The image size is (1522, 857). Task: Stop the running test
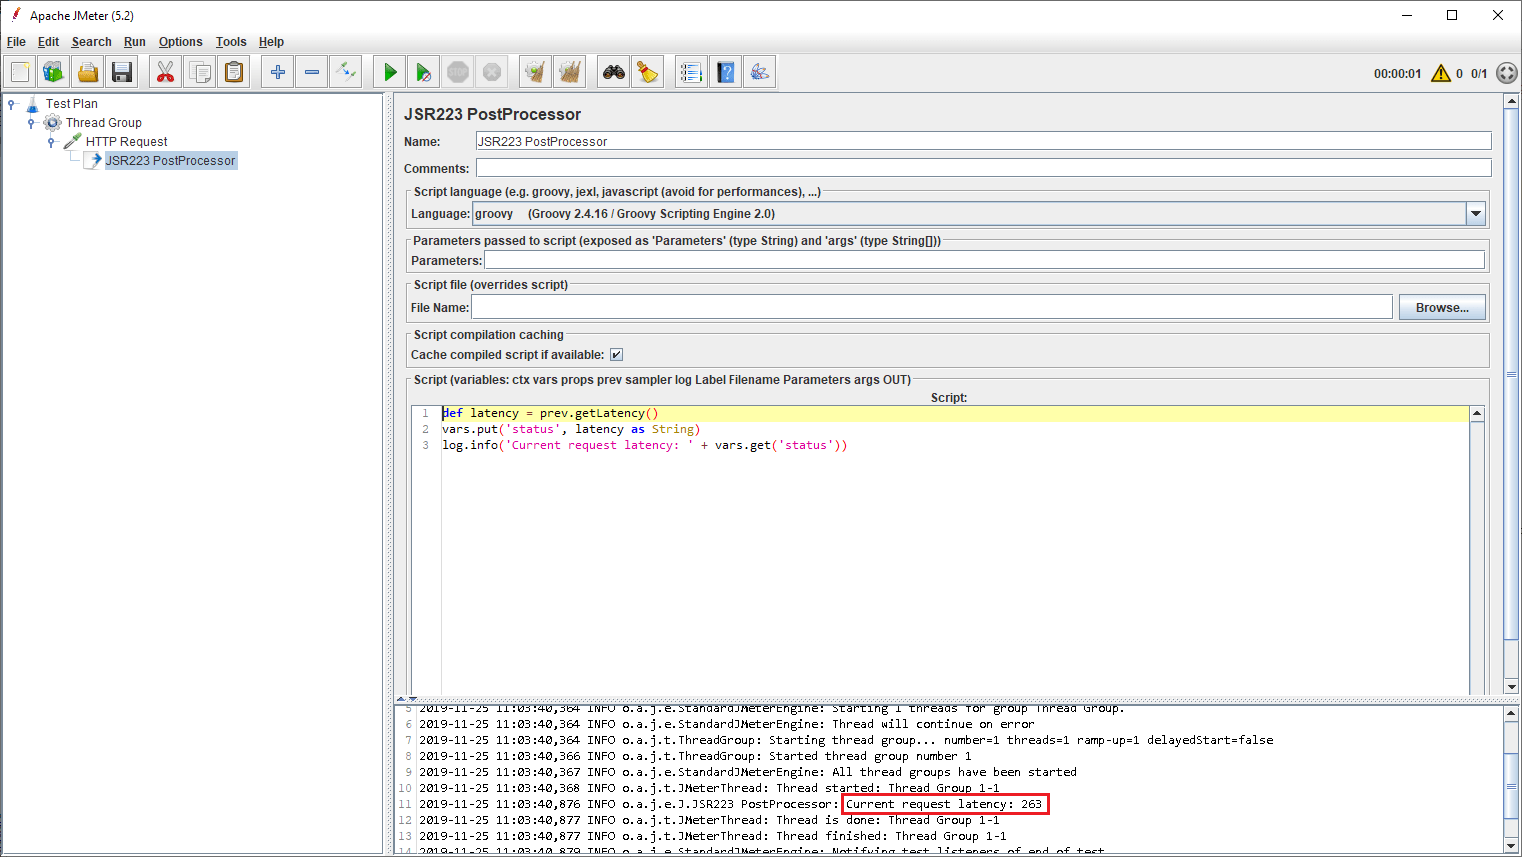click(458, 72)
